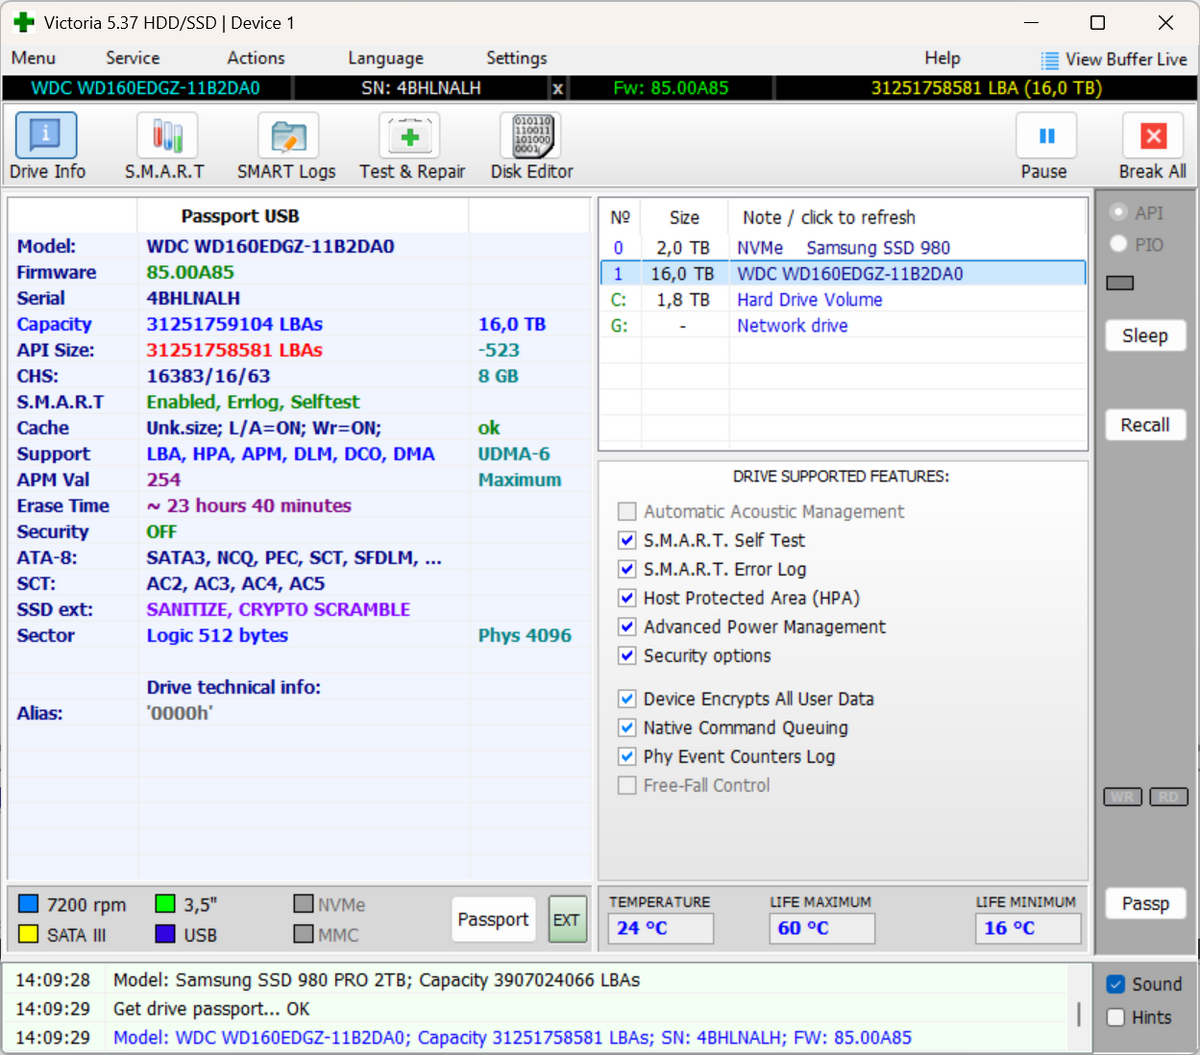Click the API Size value 31251758581 LBAs

(x=235, y=351)
